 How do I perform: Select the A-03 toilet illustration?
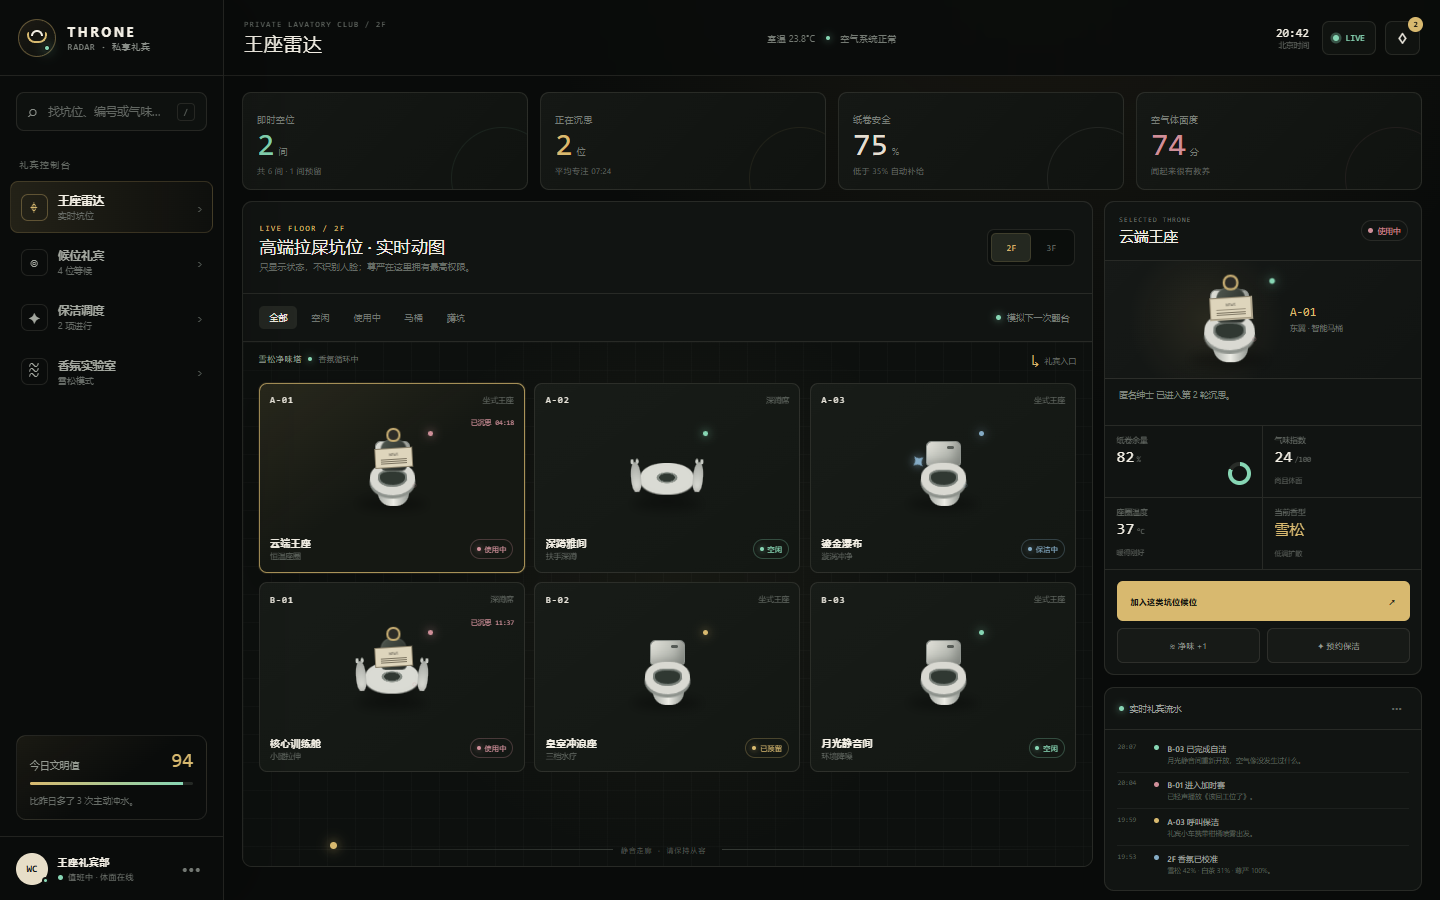943,472
